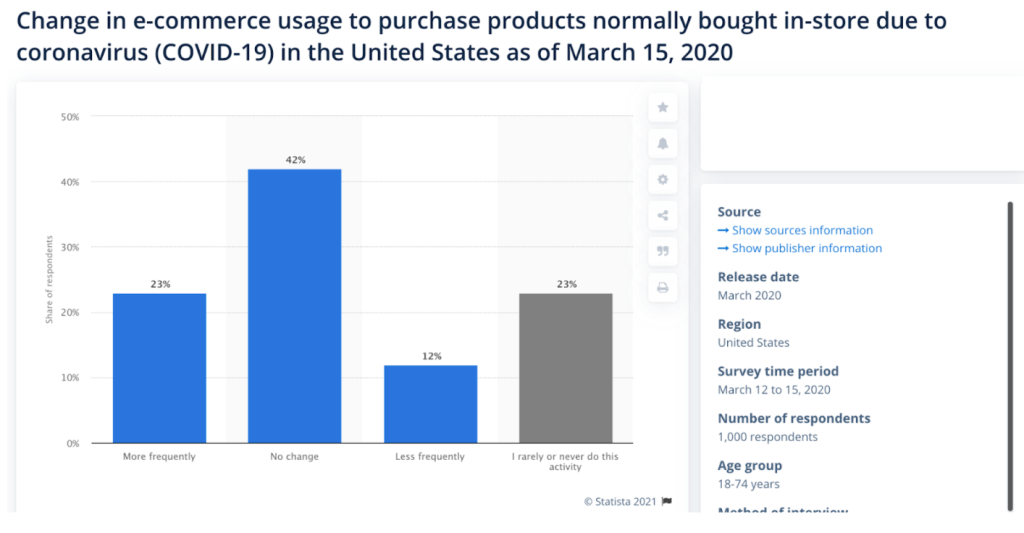Click the print chart icon
Viewport: 1024px width, 533px height.
coord(662,288)
